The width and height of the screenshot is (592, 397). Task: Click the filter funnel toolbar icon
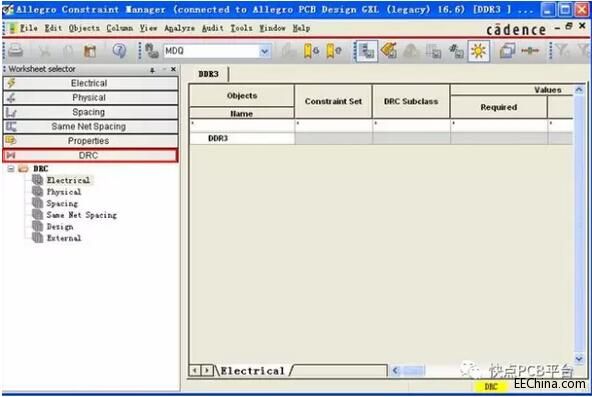(x=562, y=50)
